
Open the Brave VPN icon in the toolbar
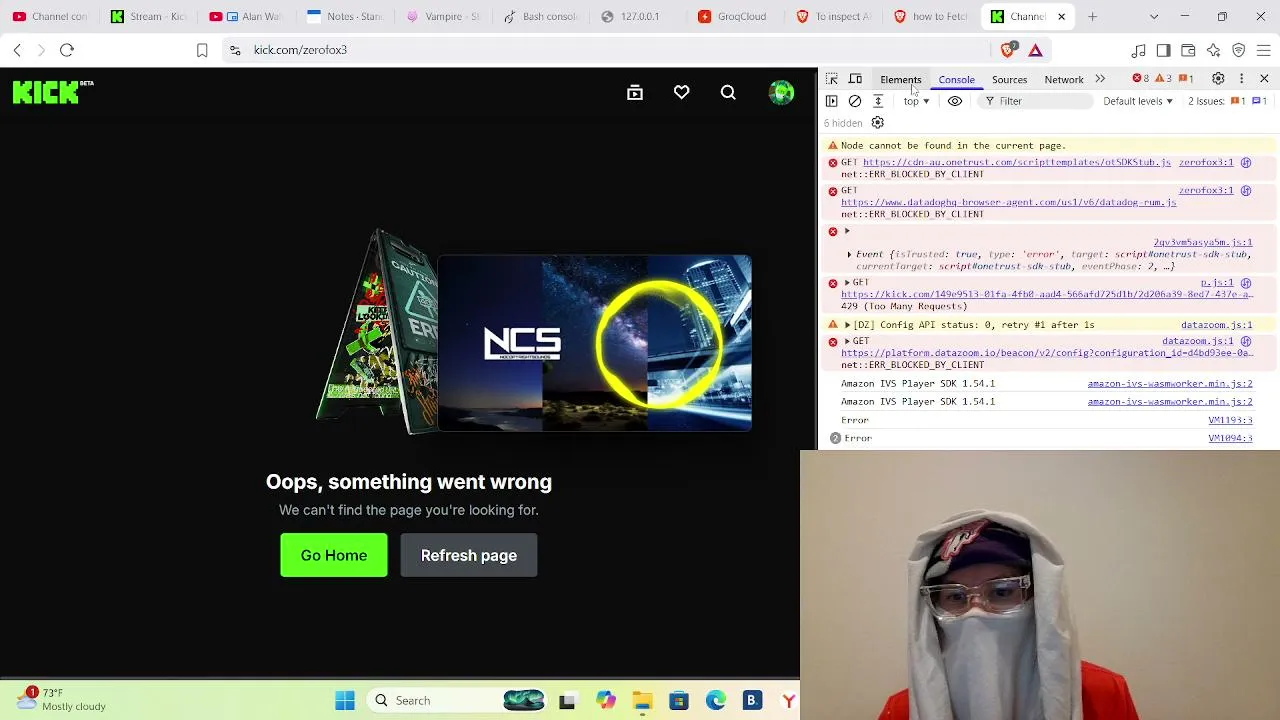[x=1239, y=50]
